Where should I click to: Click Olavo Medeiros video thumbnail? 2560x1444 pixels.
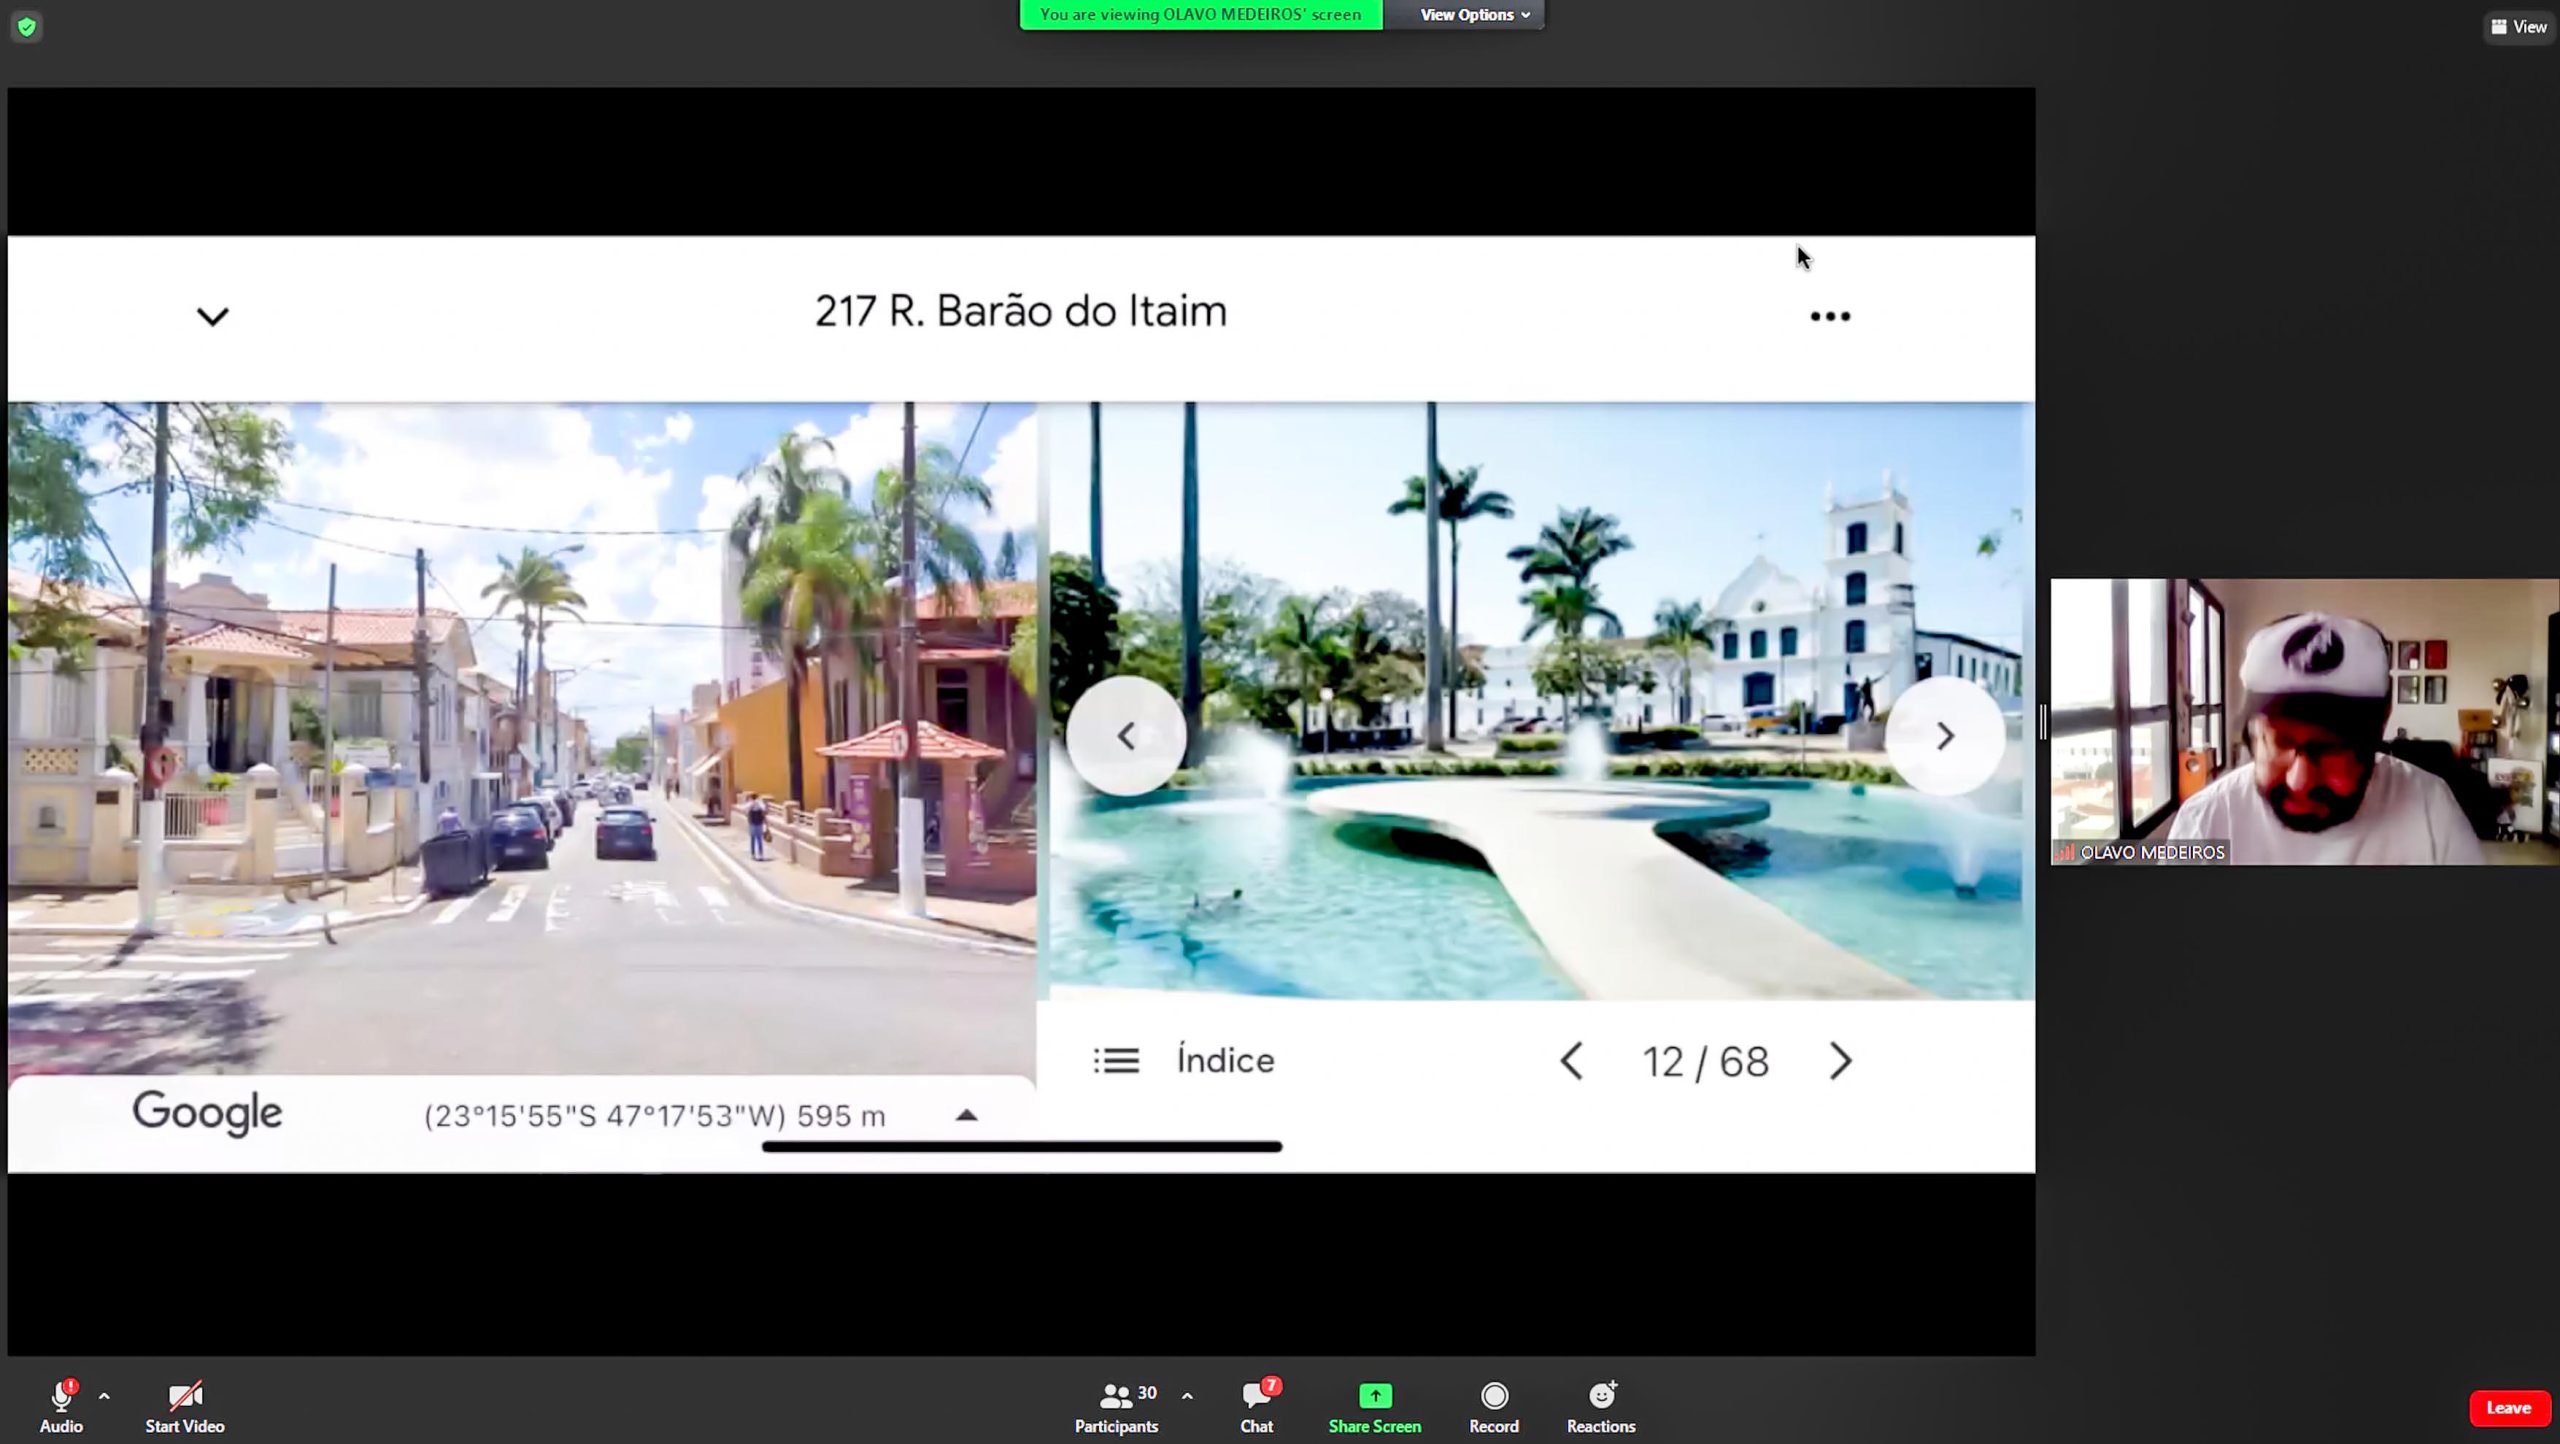(x=2304, y=721)
